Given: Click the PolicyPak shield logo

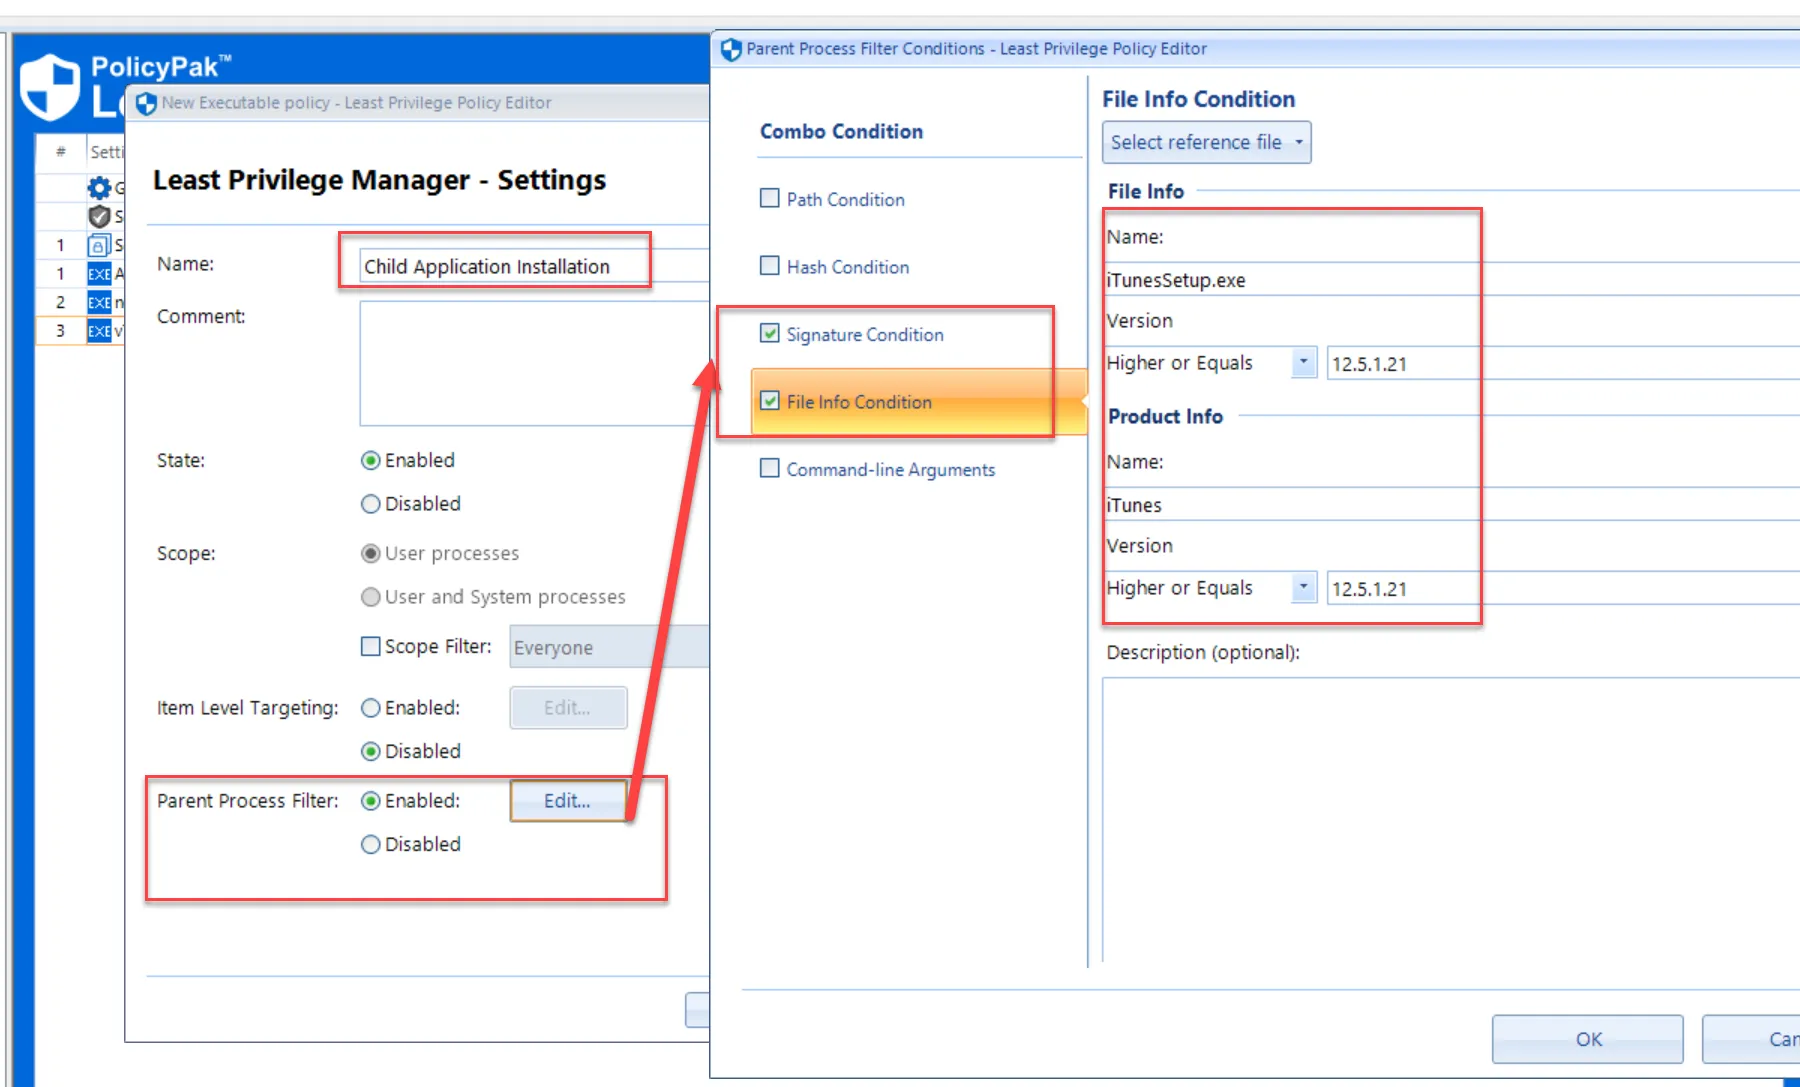Looking at the screenshot, I should click(48, 86).
